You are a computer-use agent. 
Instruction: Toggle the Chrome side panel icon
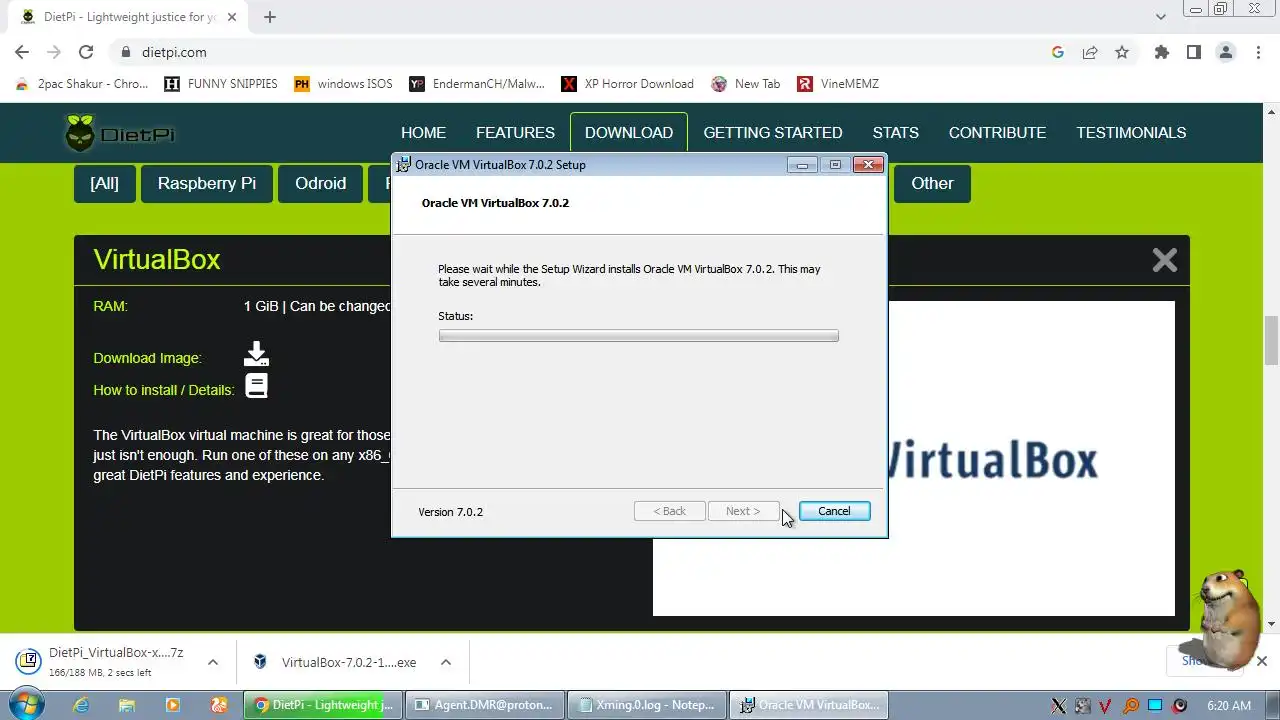tap(1193, 52)
